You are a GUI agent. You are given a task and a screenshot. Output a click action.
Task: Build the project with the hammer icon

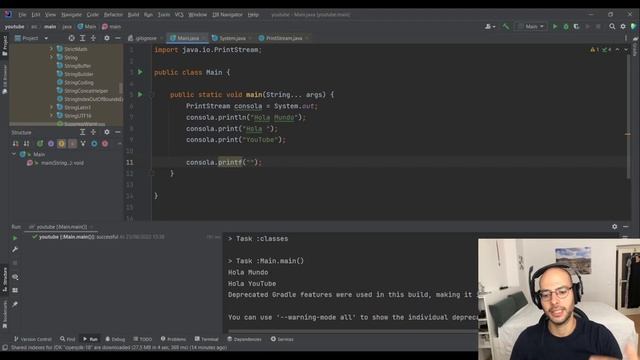(506, 27)
